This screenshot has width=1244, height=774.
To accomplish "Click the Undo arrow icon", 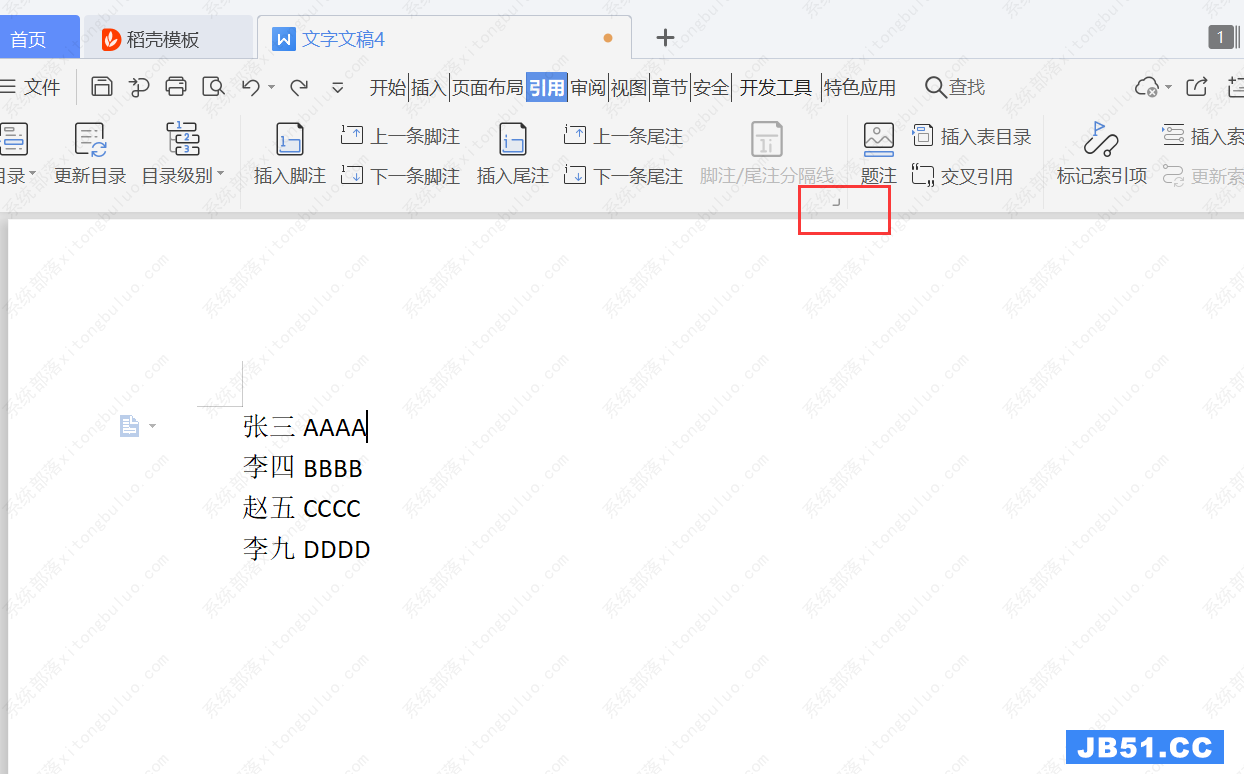I will coord(251,87).
